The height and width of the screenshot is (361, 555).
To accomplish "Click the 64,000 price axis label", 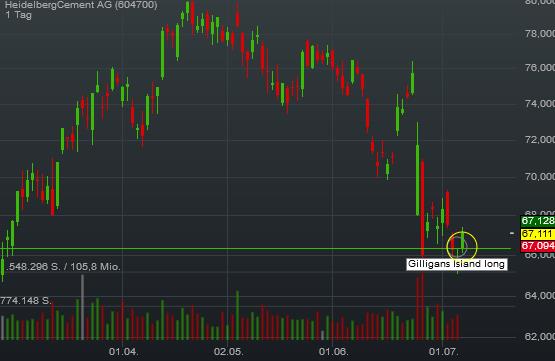I will [539, 295].
